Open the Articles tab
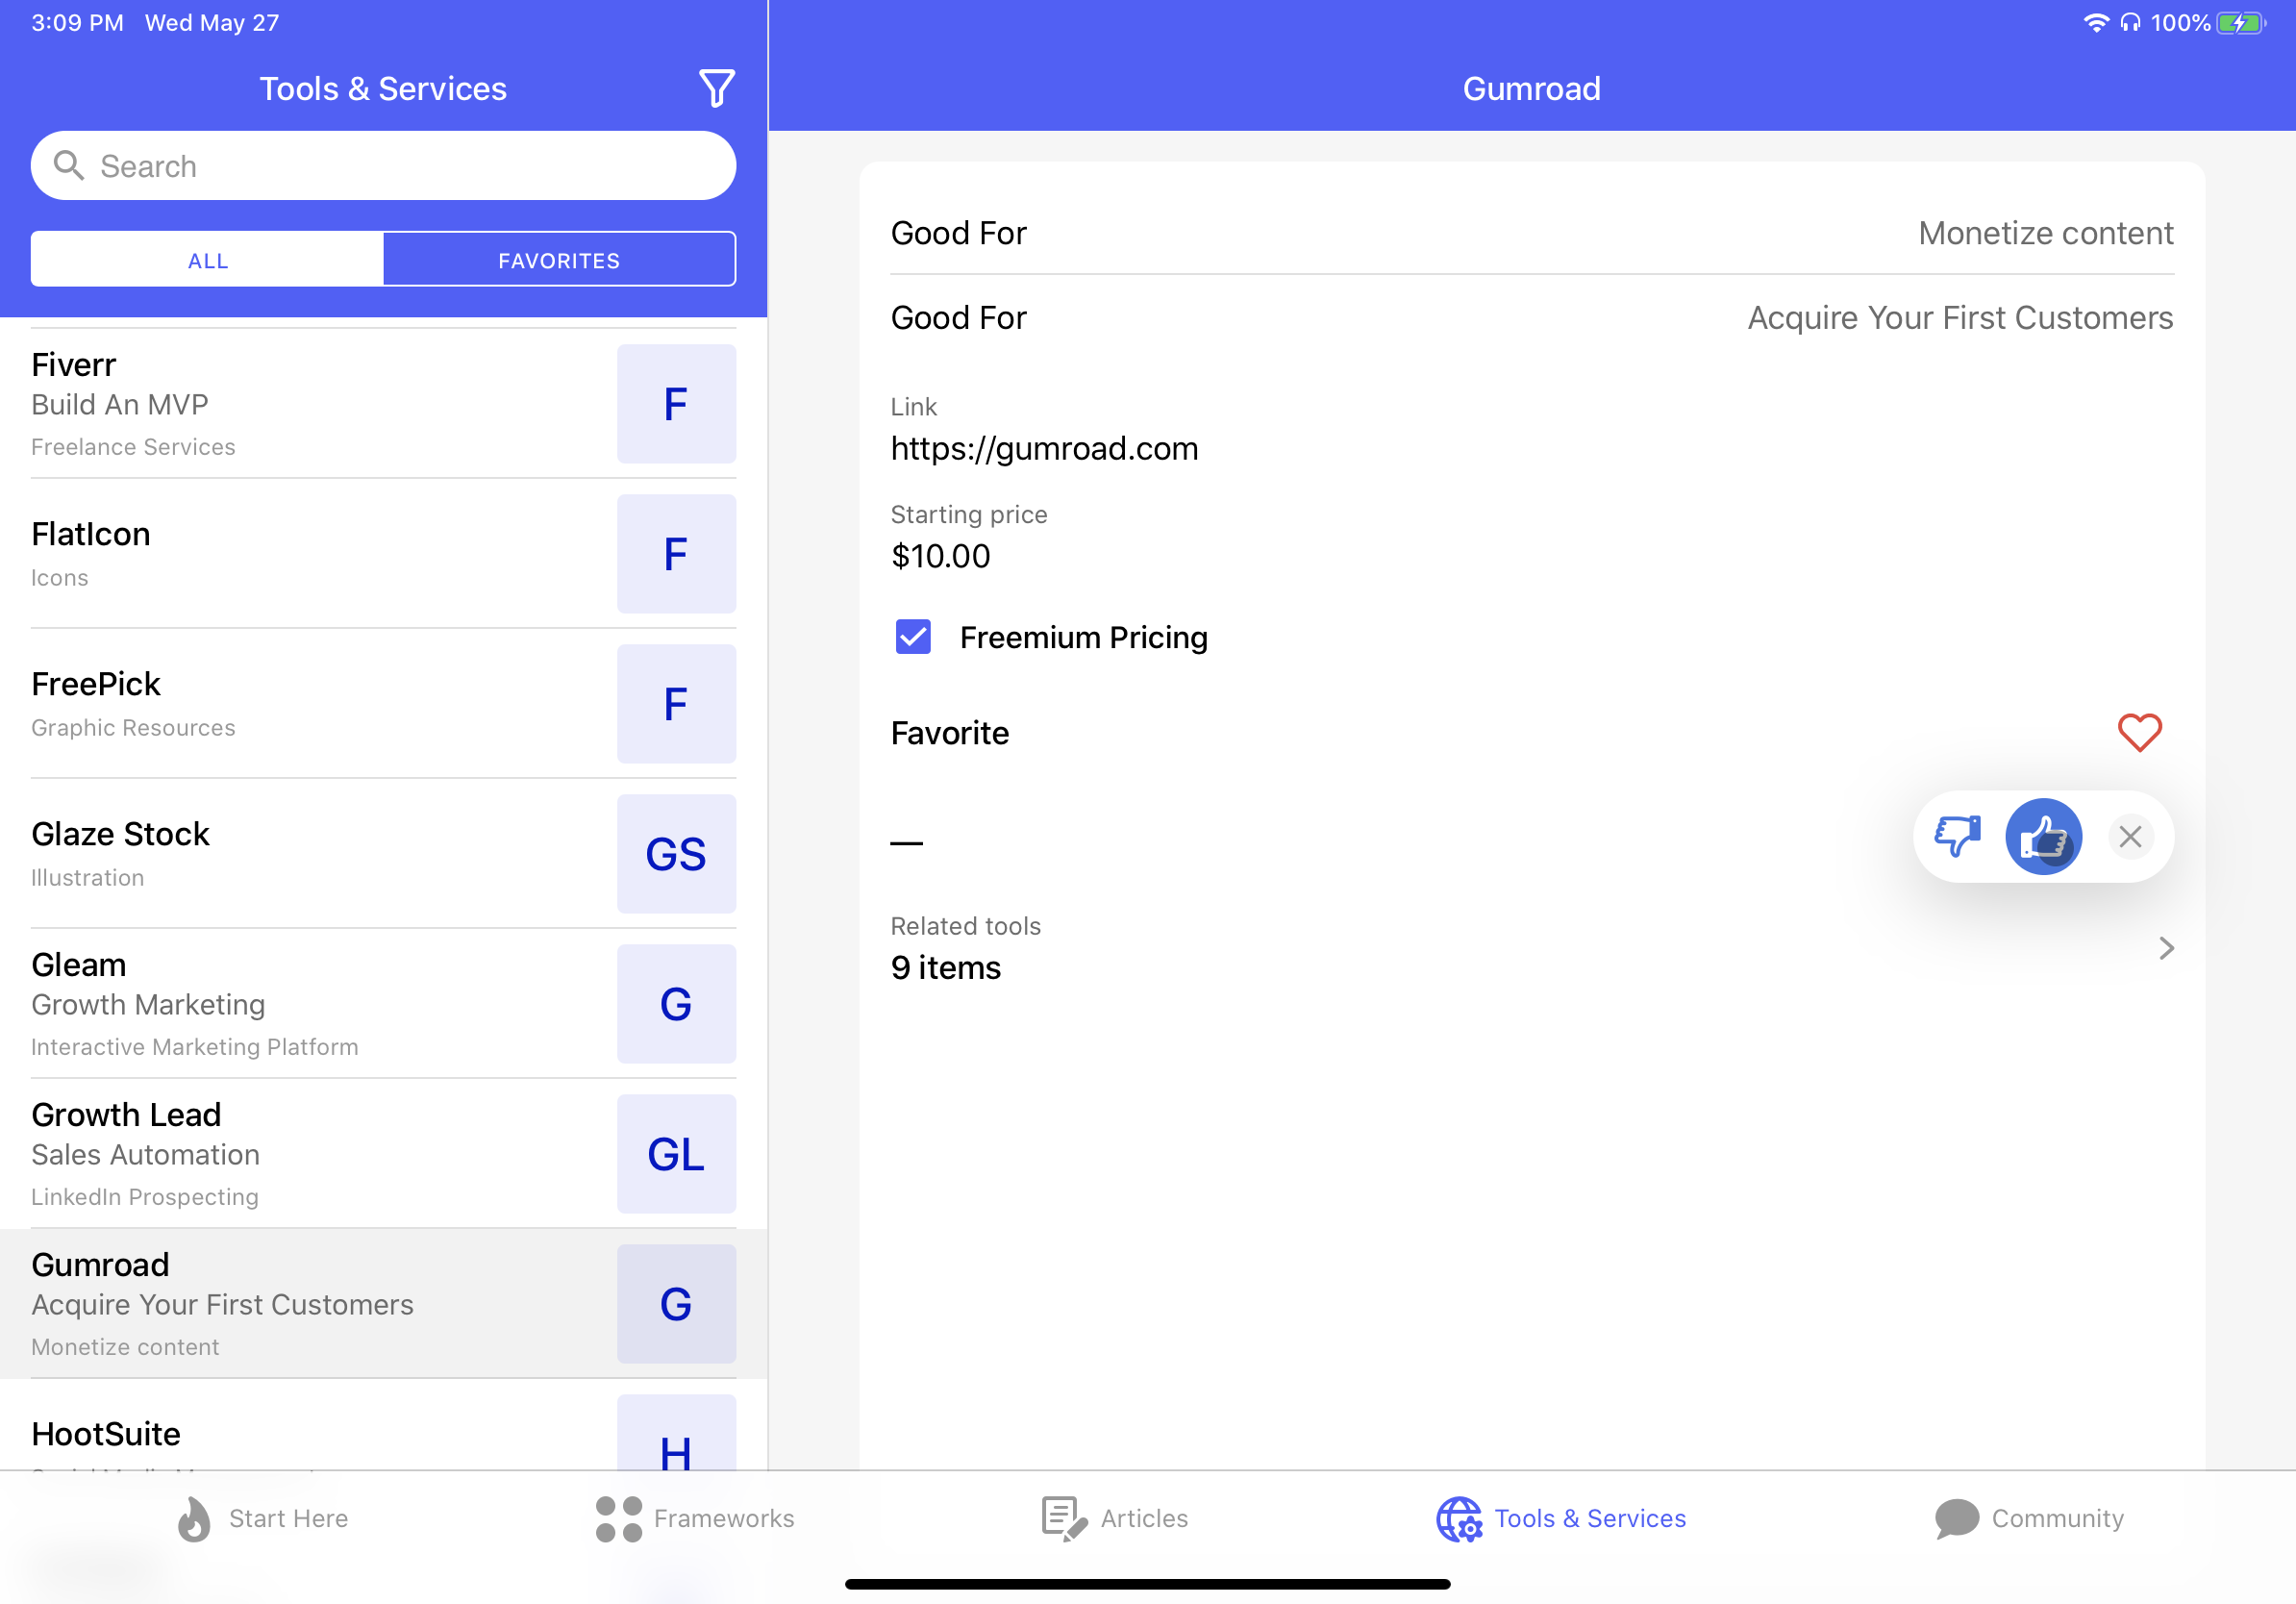2296x1604 pixels. coord(1115,1518)
